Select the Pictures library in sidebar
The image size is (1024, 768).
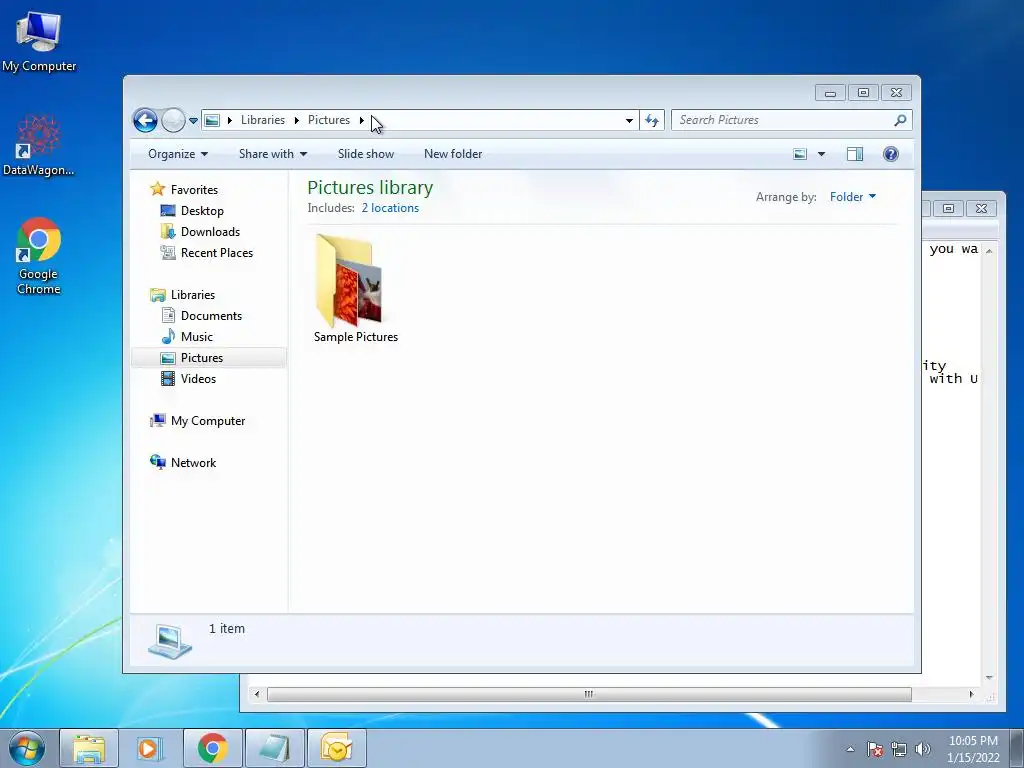click(x=202, y=358)
